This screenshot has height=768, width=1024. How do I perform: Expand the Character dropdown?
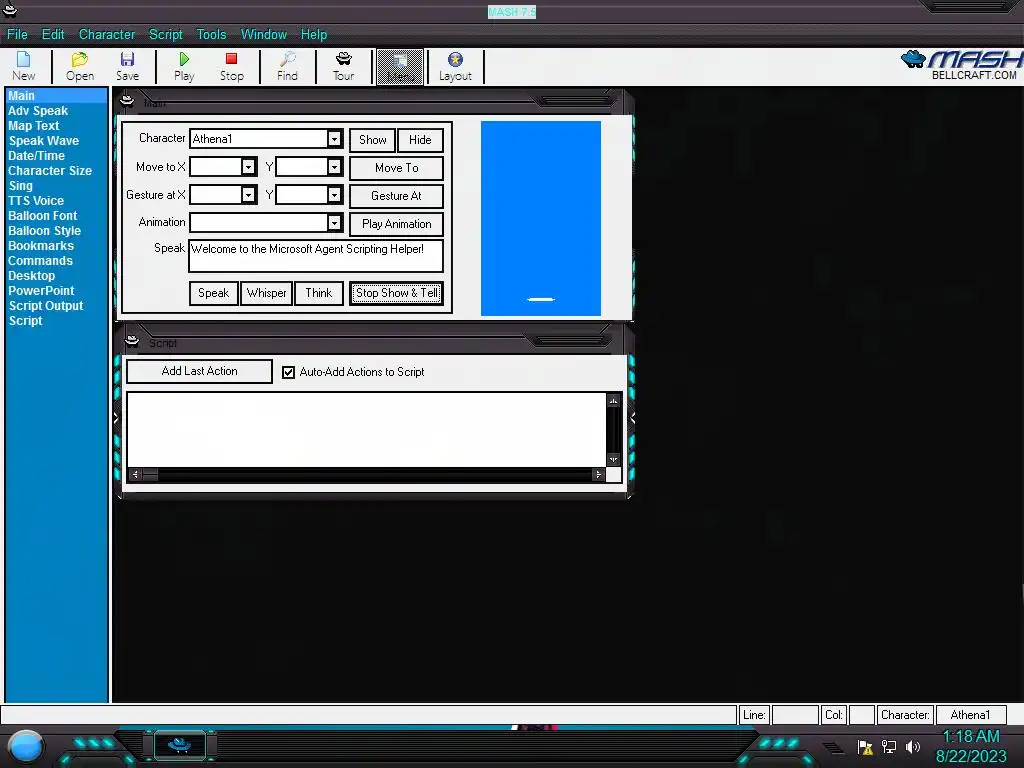tap(334, 138)
